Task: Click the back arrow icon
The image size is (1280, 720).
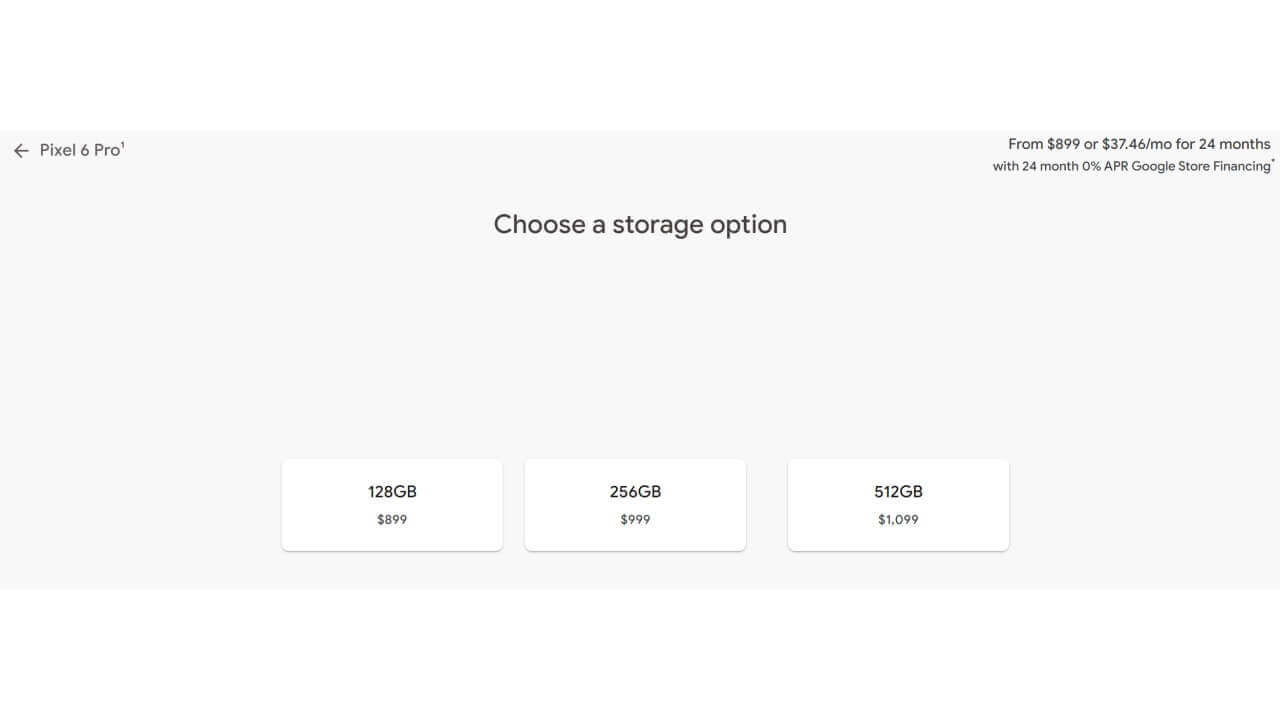Action: point(21,151)
